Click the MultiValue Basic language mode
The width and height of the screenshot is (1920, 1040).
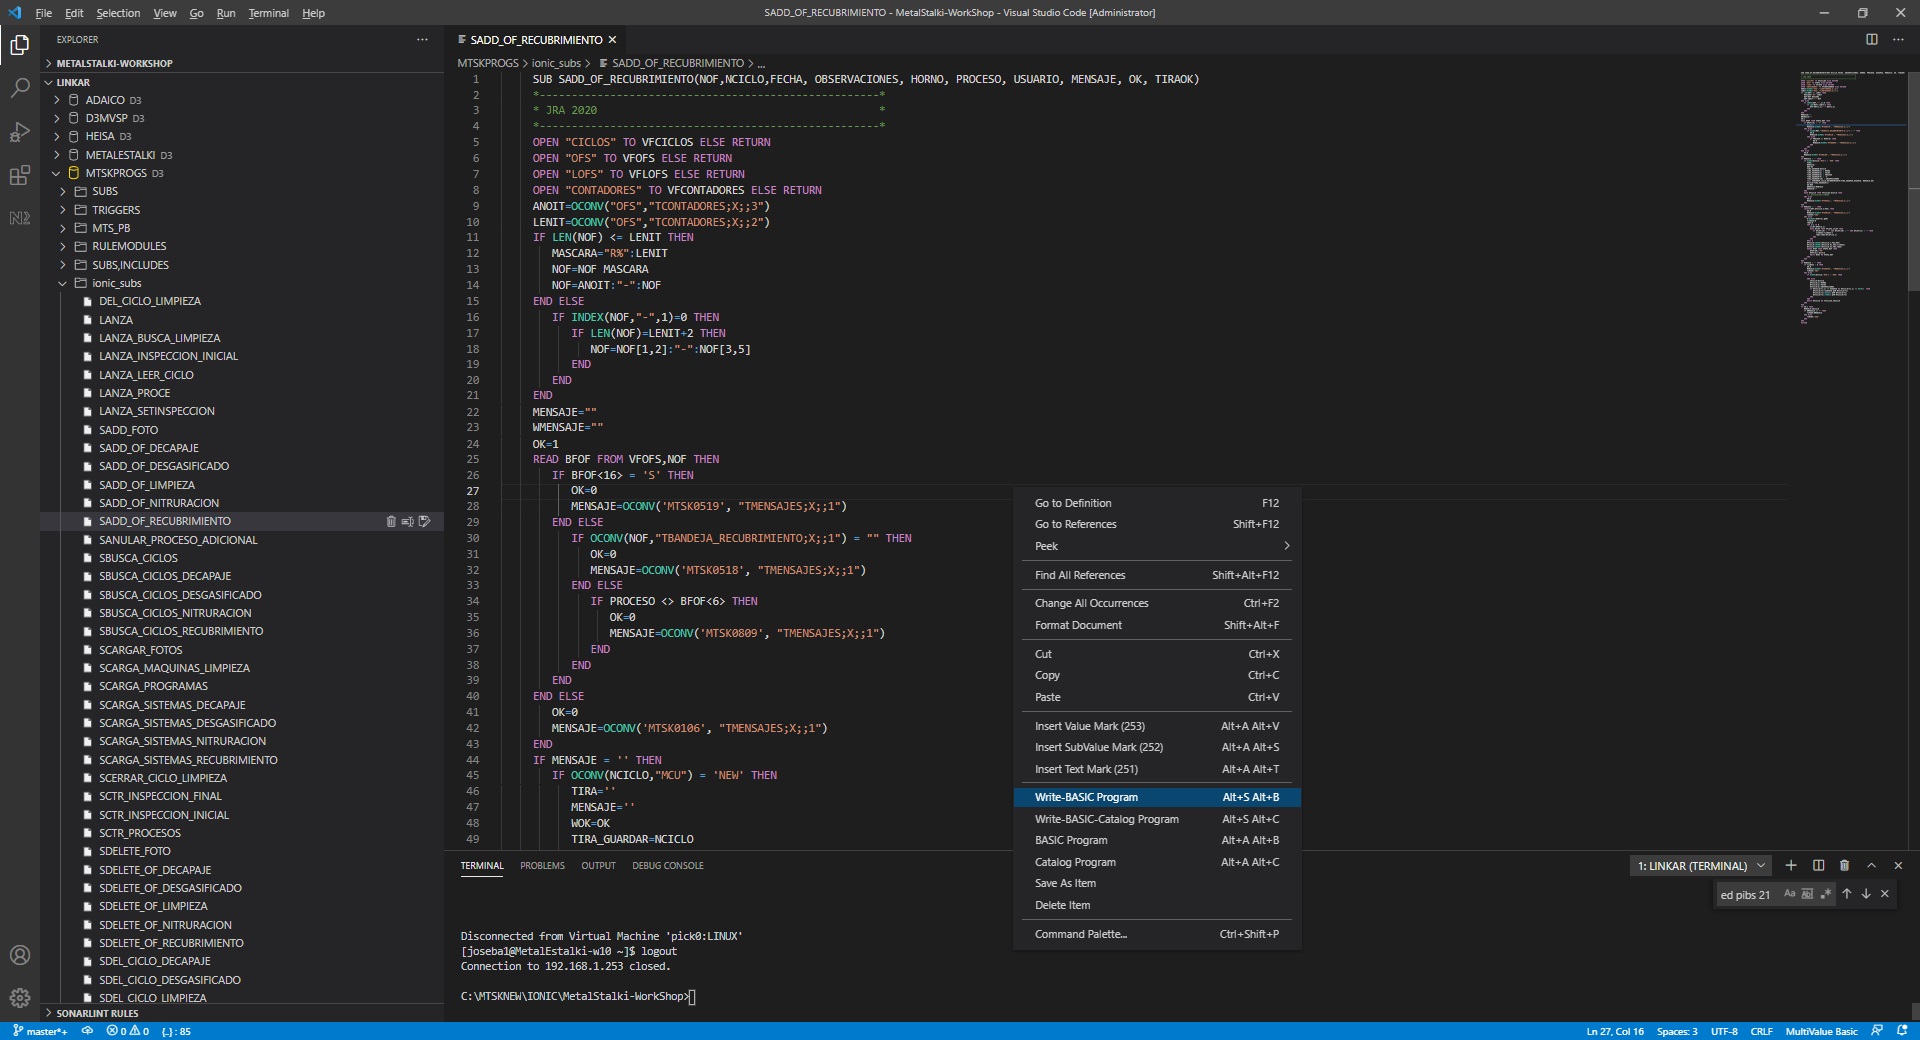point(1821,1031)
